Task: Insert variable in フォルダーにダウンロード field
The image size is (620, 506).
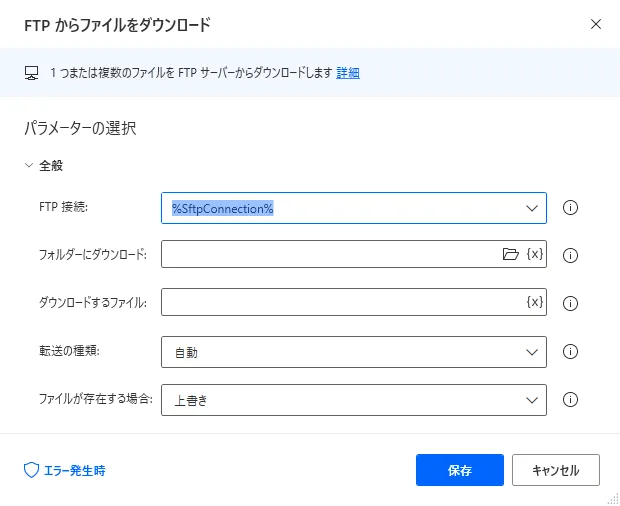Action: click(x=535, y=254)
